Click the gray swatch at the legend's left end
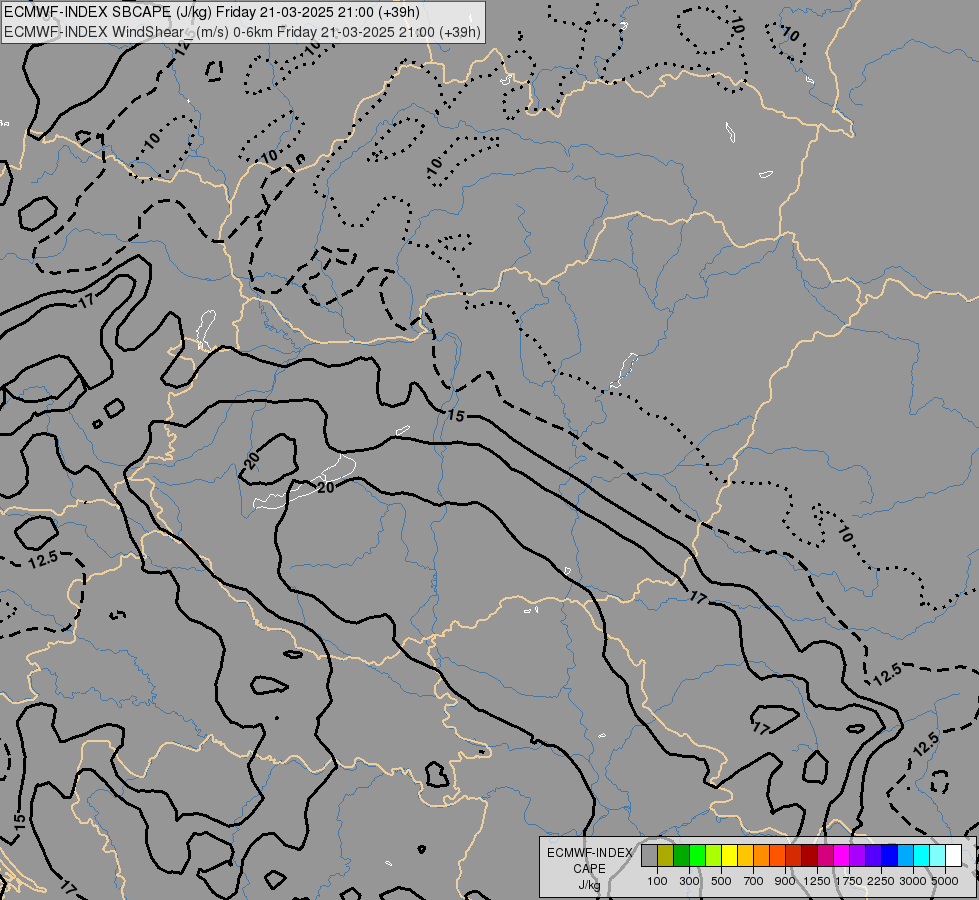The image size is (979, 900). point(649,855)
